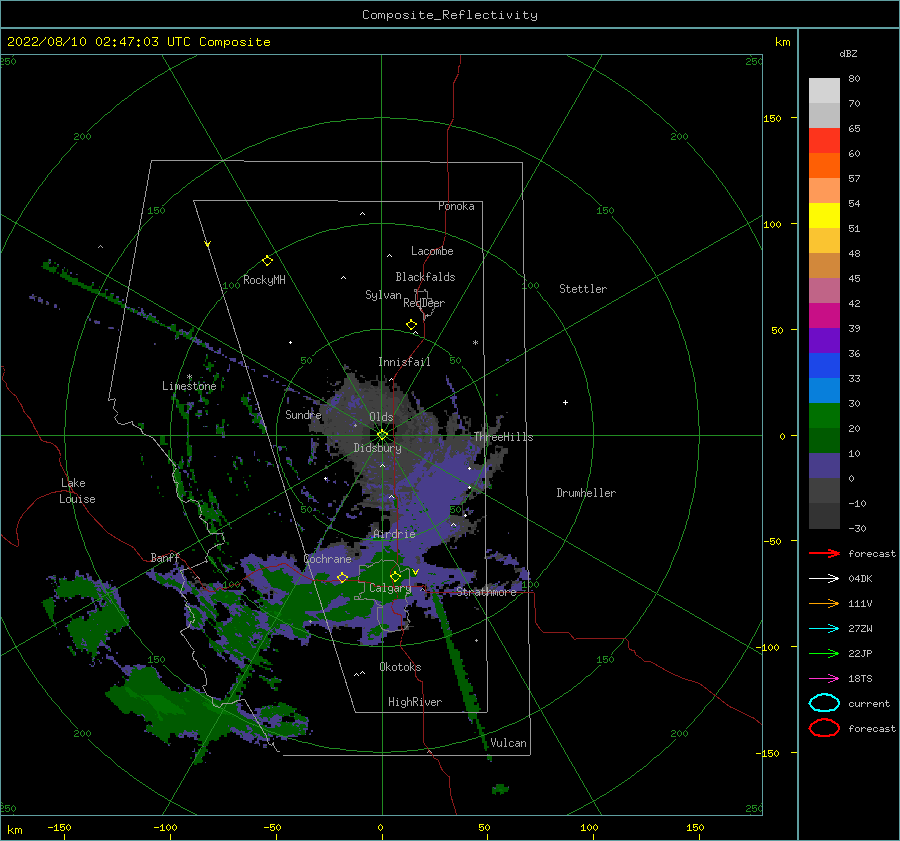Click the yellow diamond marker inside Calgary

pyautogui.click(x=395, y=576)
